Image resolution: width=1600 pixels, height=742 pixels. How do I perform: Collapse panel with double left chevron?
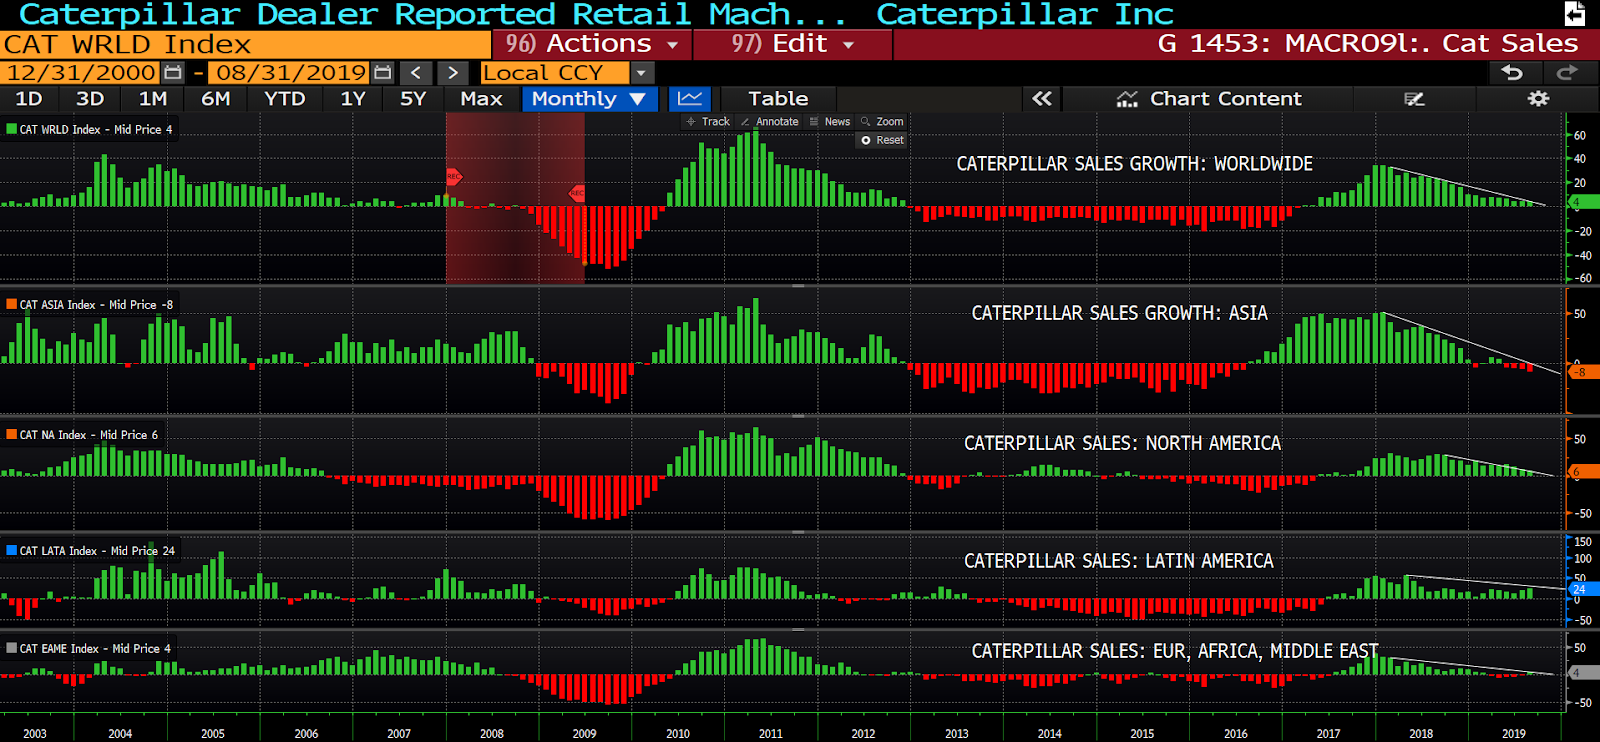coord(1042,98)
